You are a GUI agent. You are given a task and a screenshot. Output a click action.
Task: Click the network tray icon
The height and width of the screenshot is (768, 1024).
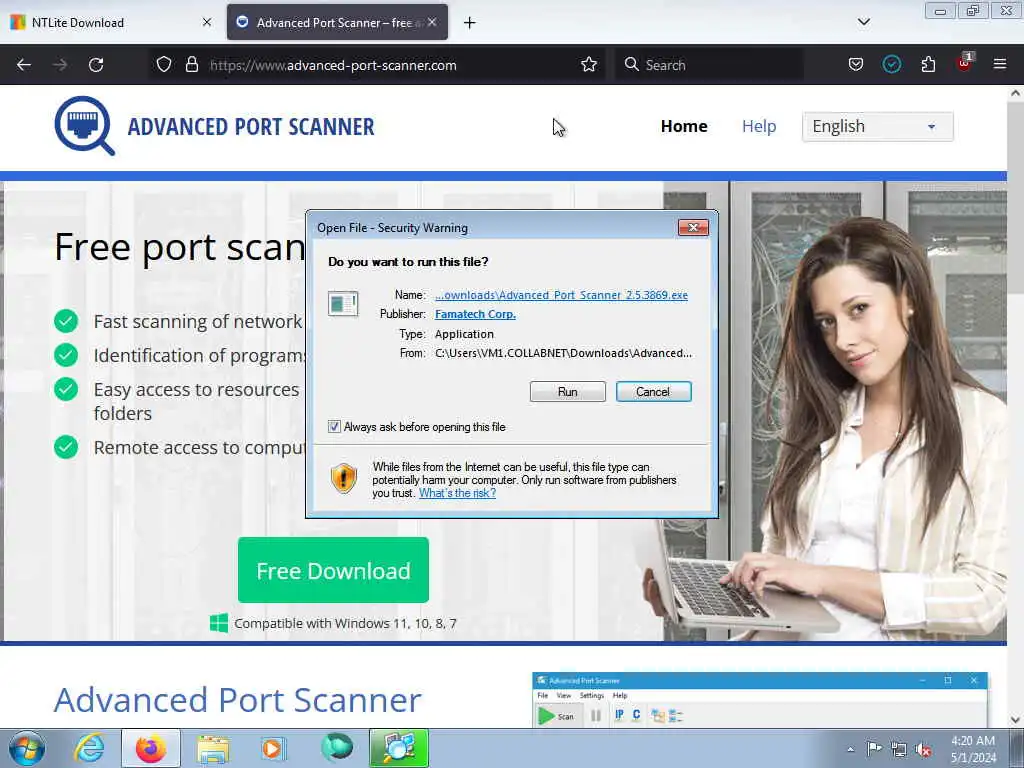[x=899, y=750]
